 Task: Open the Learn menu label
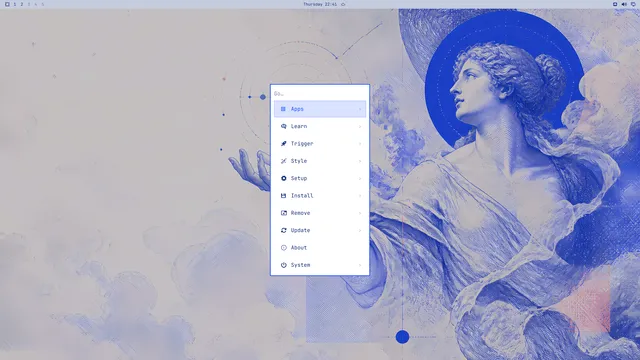click(299, 126)
